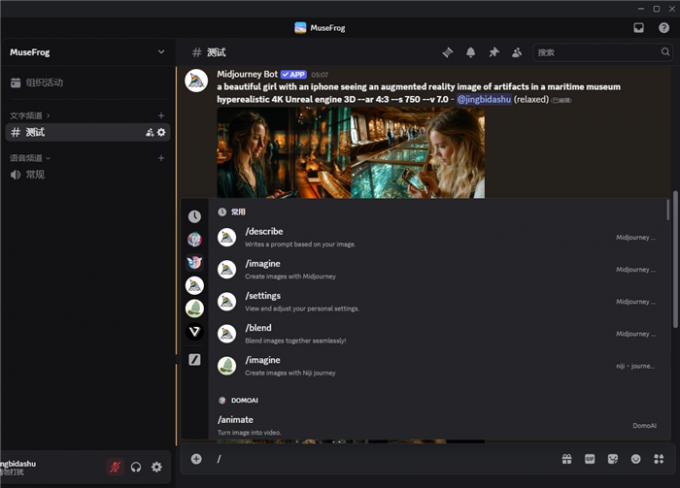Edit 测试 channel settings gear
This screenshot has height=488, width=680.
click(161, 132)
